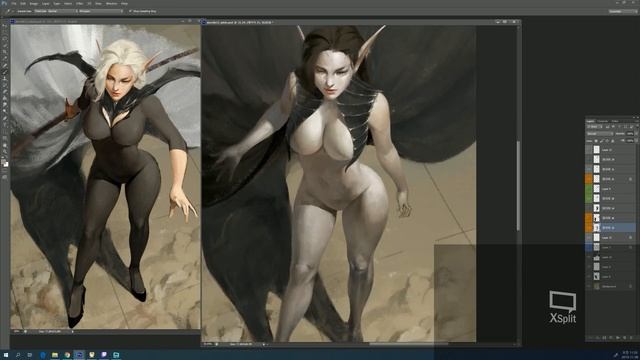Select the Move tool
640x360 pixels.
5,25
